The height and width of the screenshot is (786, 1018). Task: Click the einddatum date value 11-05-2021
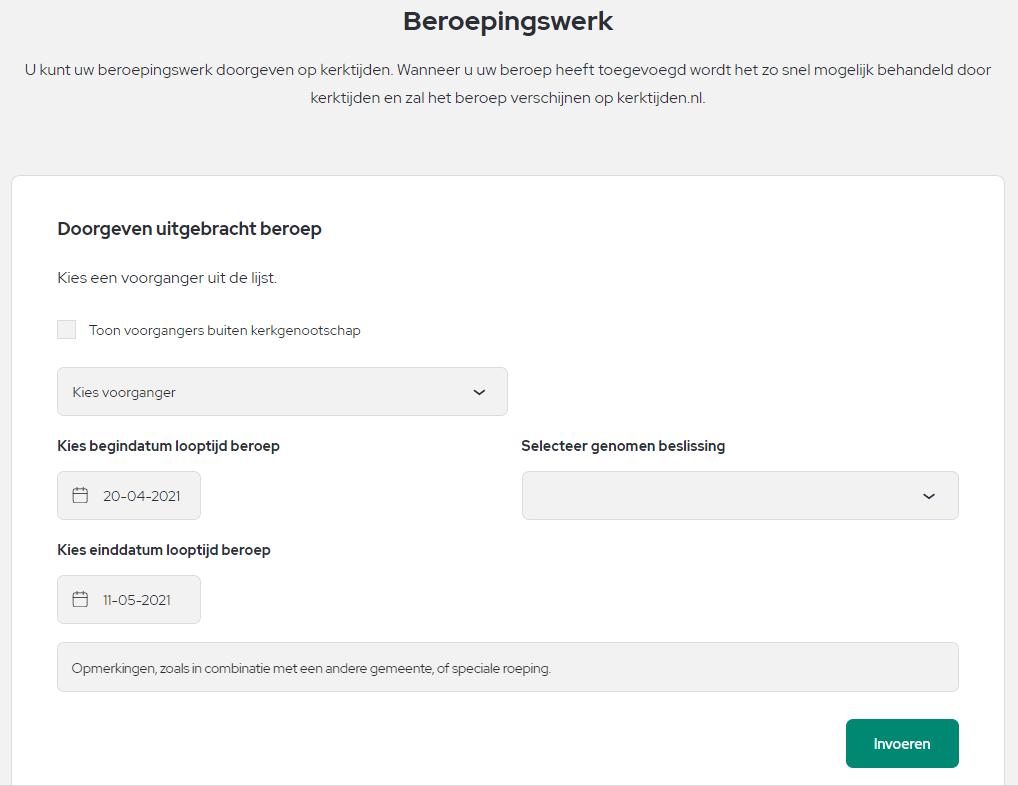pyautogui.click(x=137, y=600)
